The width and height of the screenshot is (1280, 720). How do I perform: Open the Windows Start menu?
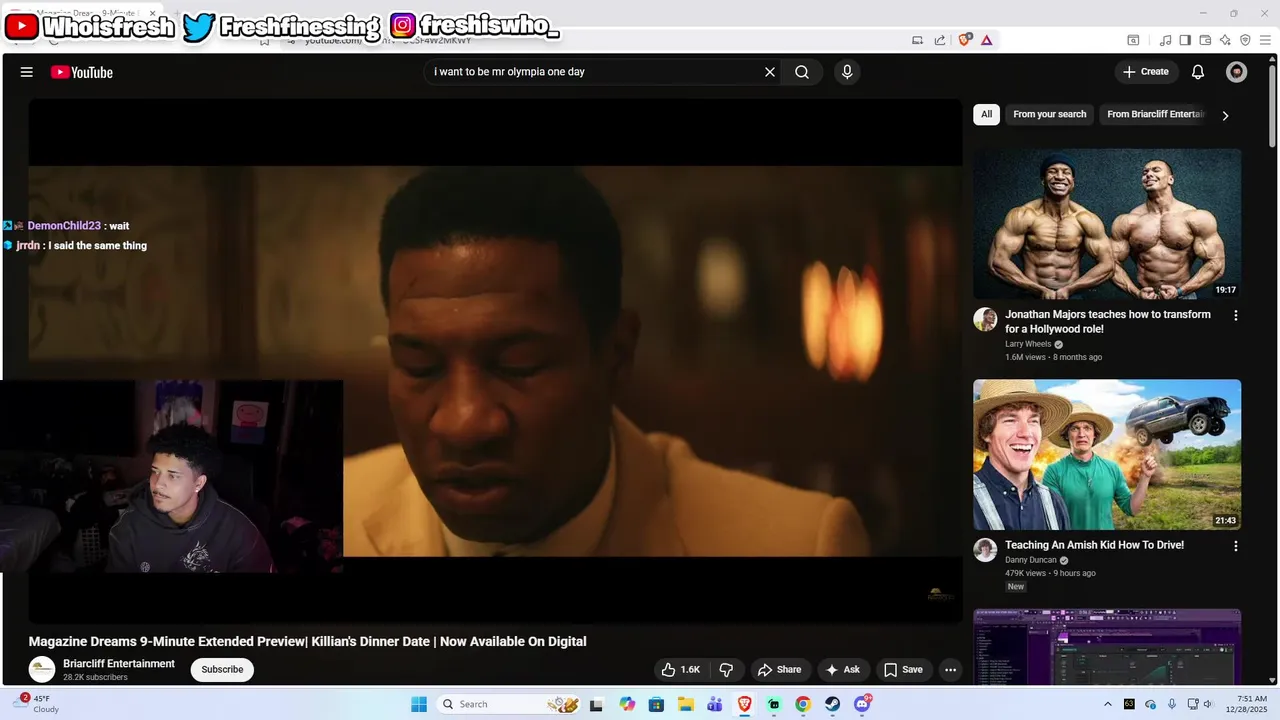pyautogui.click(x=419, y=704)
